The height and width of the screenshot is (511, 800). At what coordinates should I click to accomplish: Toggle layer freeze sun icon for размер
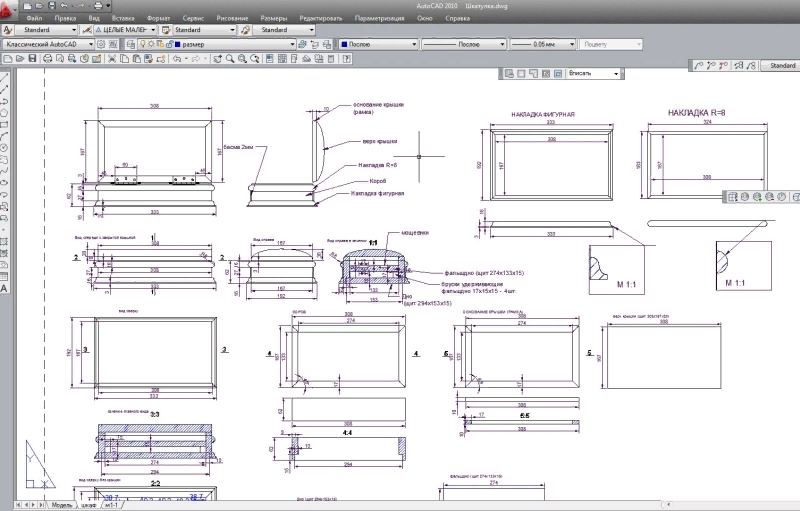click(151, 44)
